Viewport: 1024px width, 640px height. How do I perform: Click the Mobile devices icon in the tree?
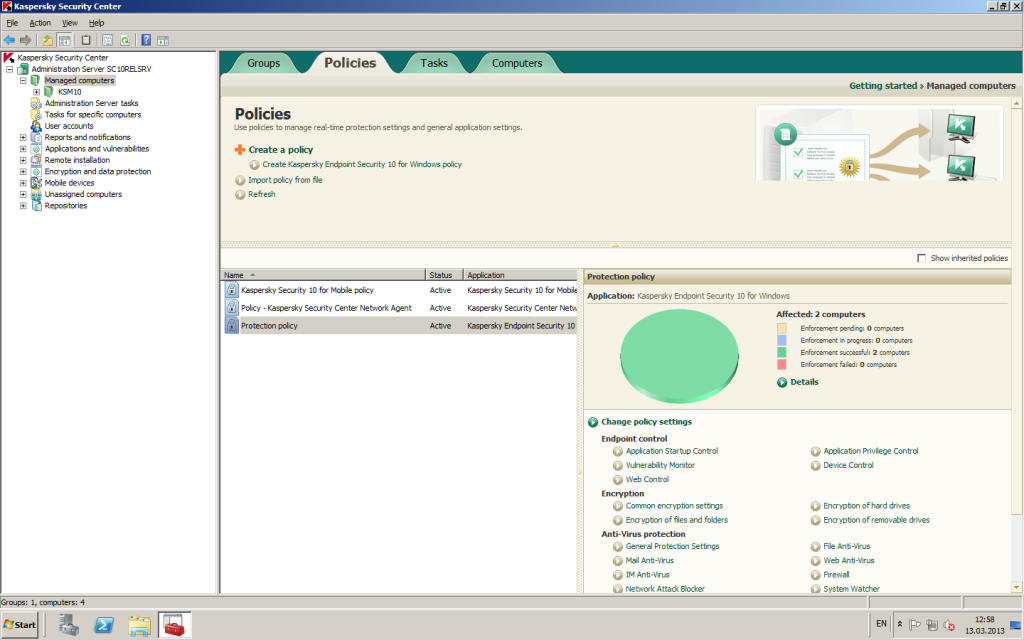[37, 183]
